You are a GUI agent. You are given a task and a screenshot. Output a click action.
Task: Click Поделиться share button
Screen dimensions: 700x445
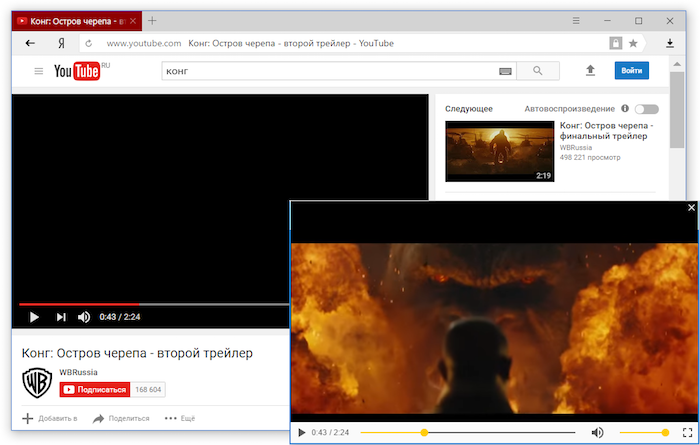(x=121, y=418)
